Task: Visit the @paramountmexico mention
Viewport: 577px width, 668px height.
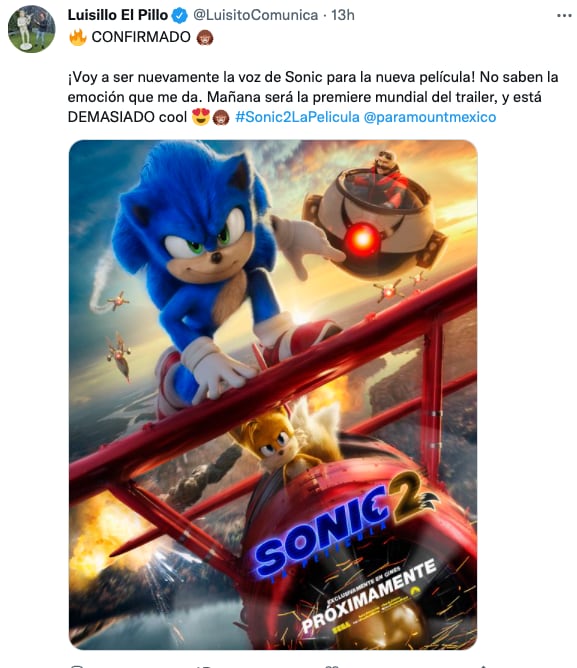Action: (x=430, y=117)
